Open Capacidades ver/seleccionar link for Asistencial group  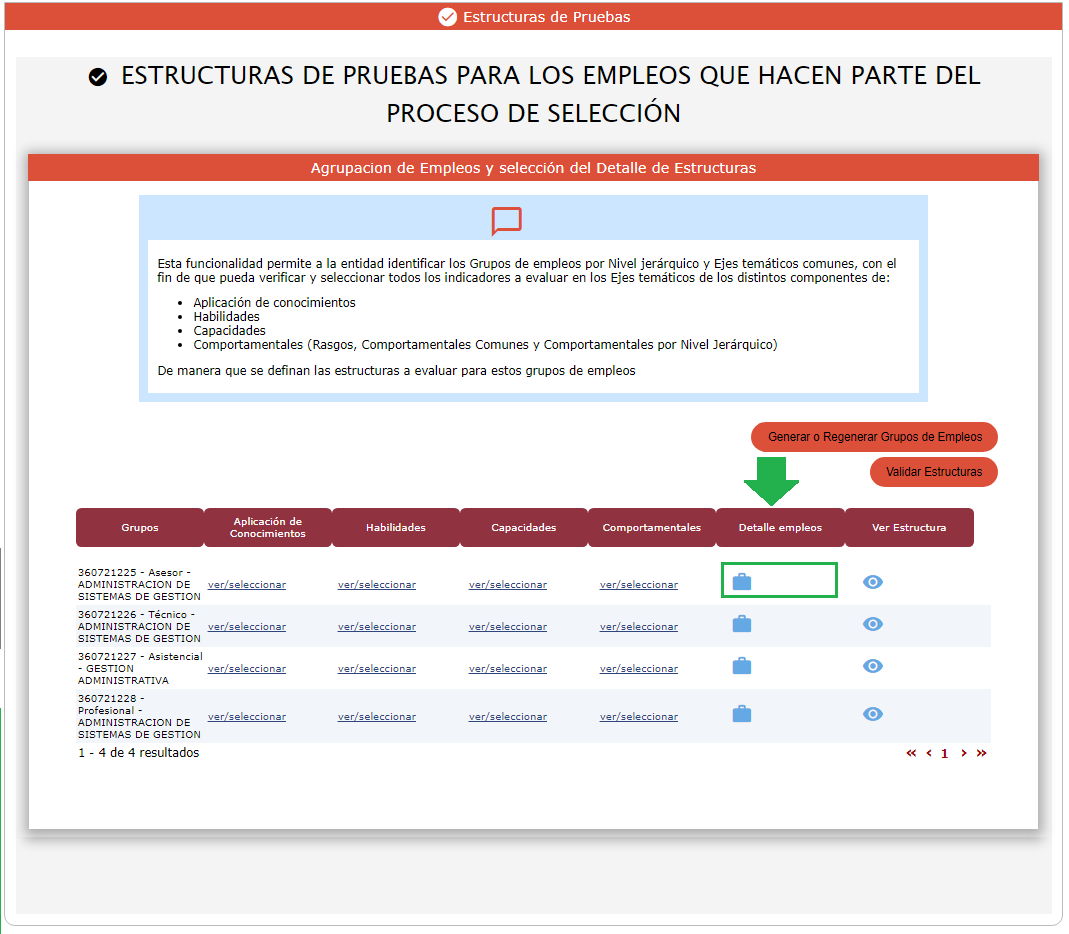click(508, 669)
